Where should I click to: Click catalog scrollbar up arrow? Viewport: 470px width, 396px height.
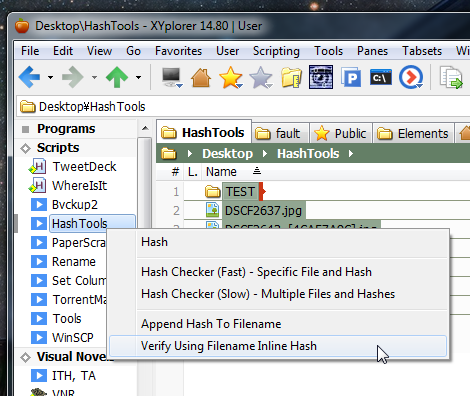[145, 128]
